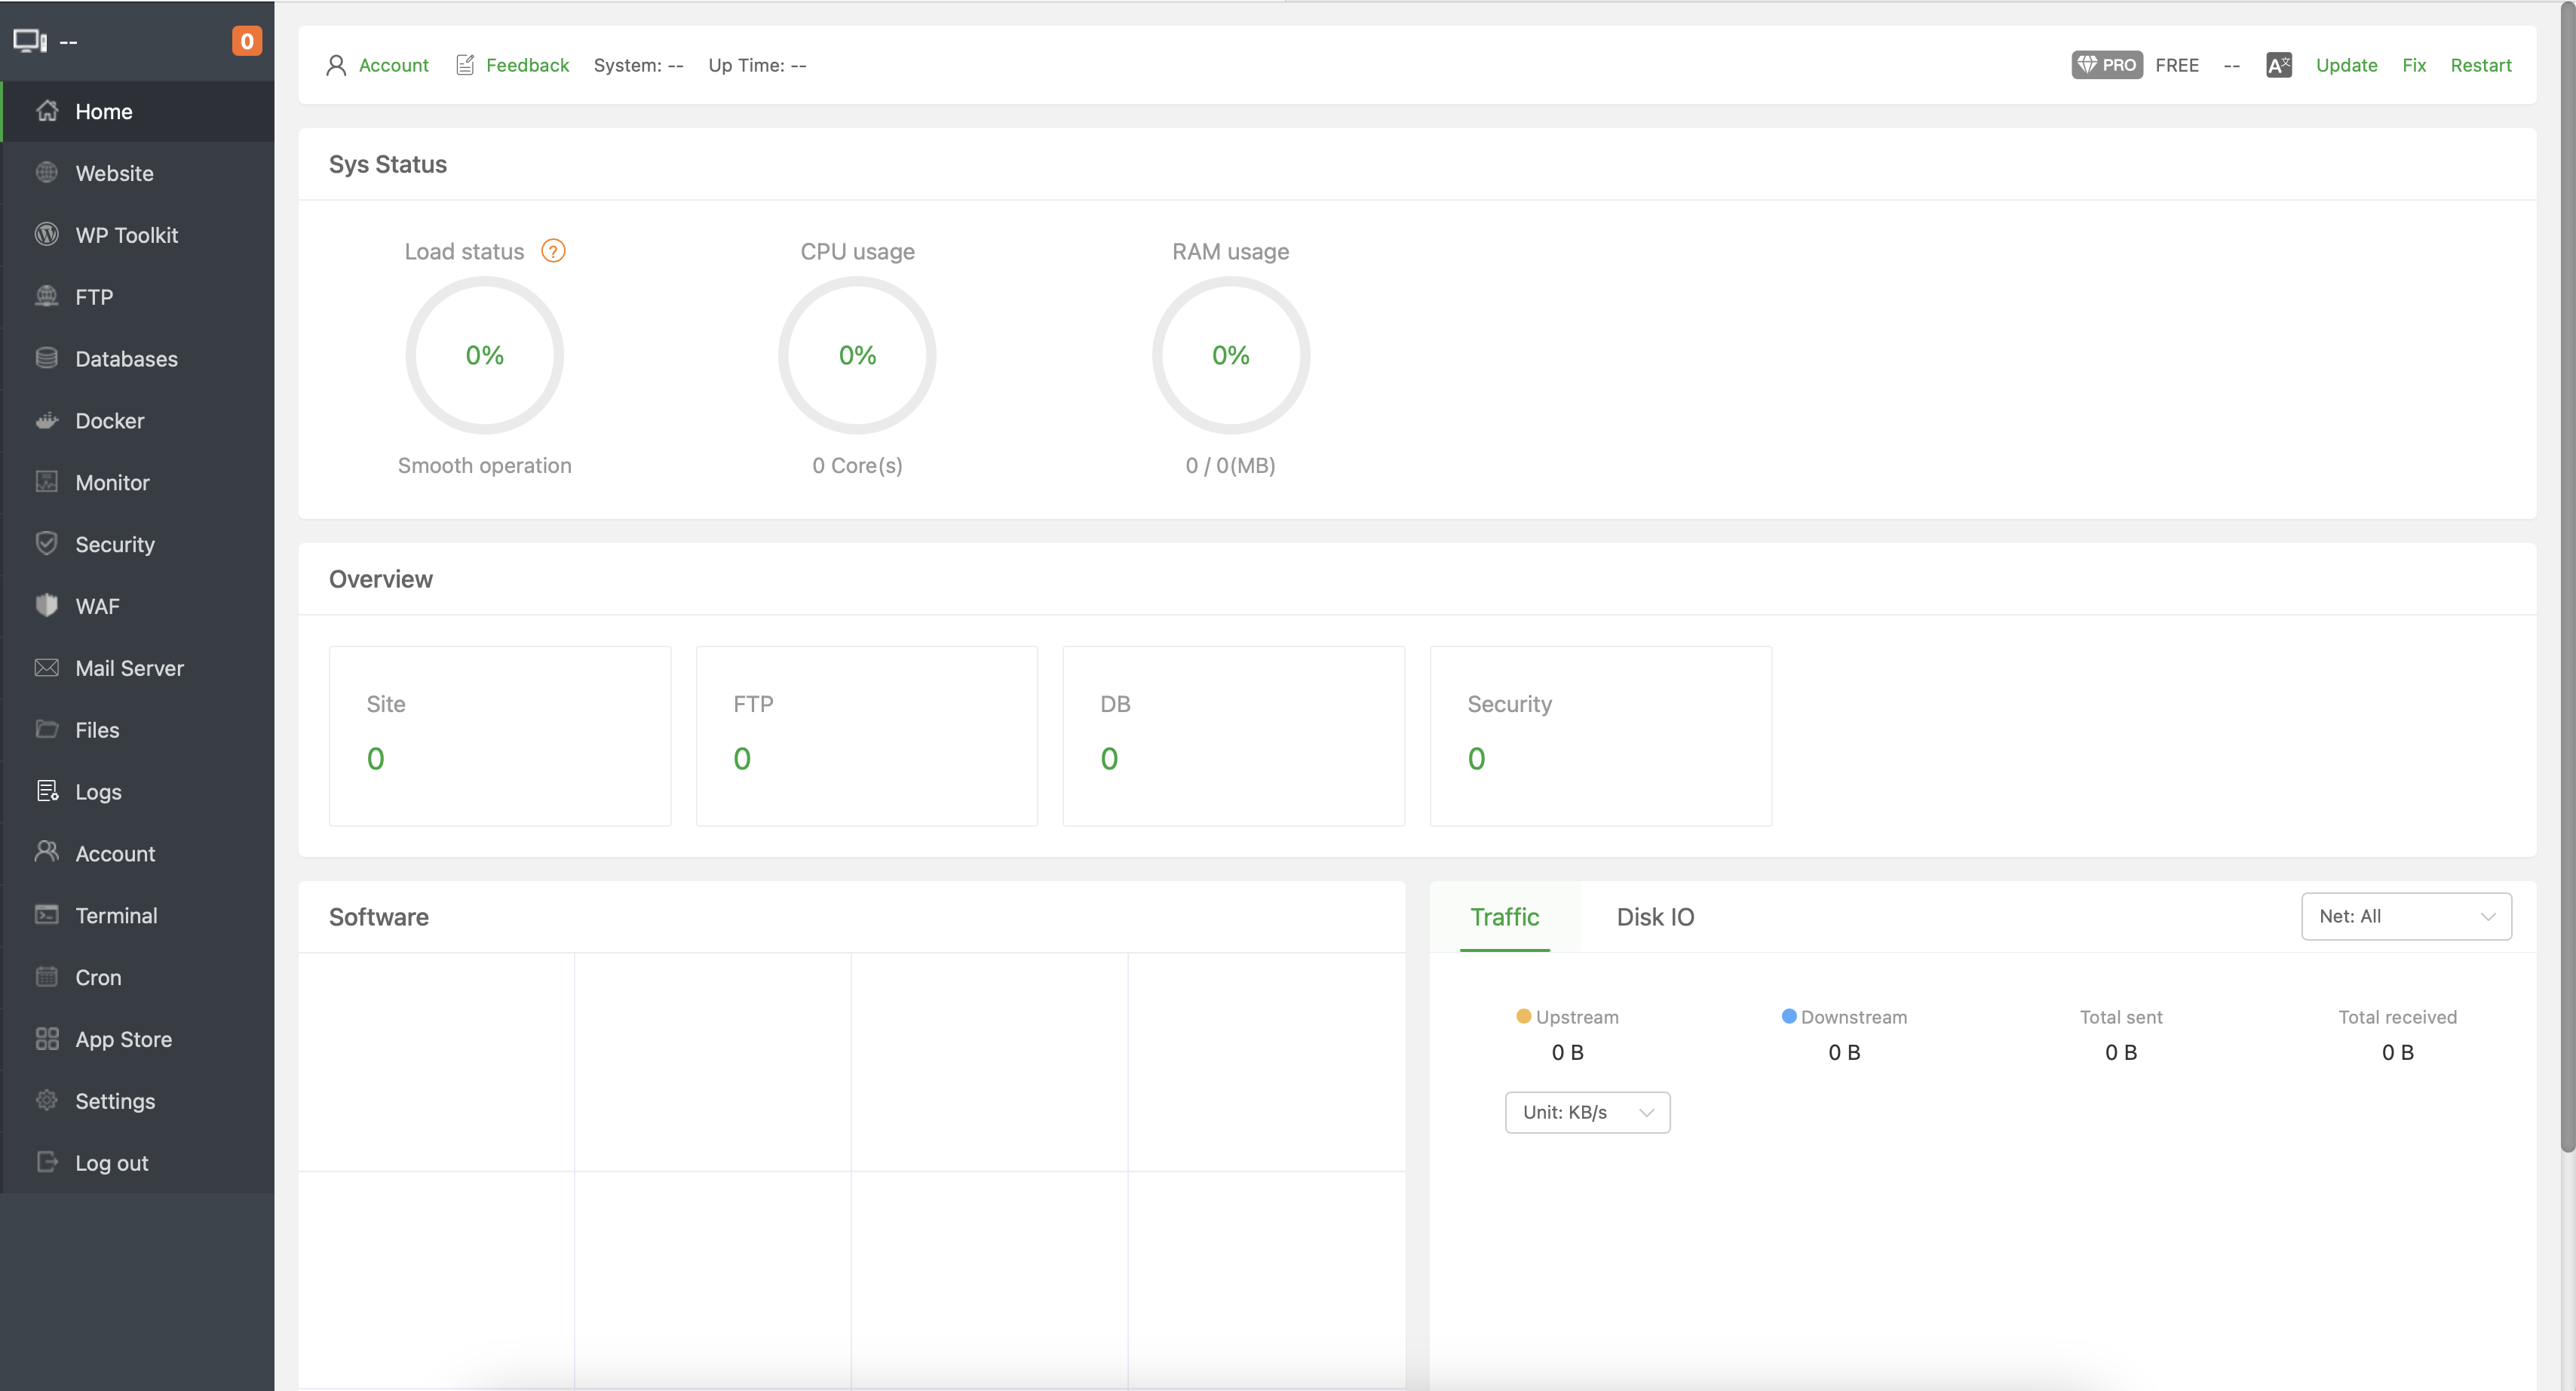2576x1391 pixels.
Task: Click the PRO diamond badge
Action: coord(2106,65)
